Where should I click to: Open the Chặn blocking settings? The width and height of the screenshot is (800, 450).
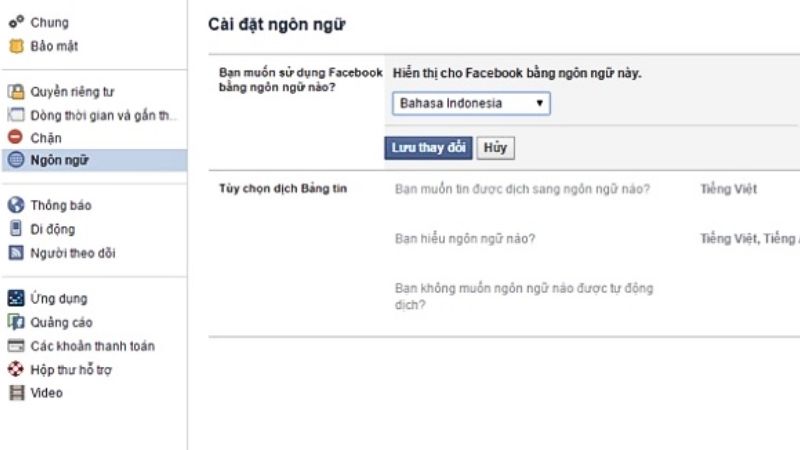tap(46, 138)
